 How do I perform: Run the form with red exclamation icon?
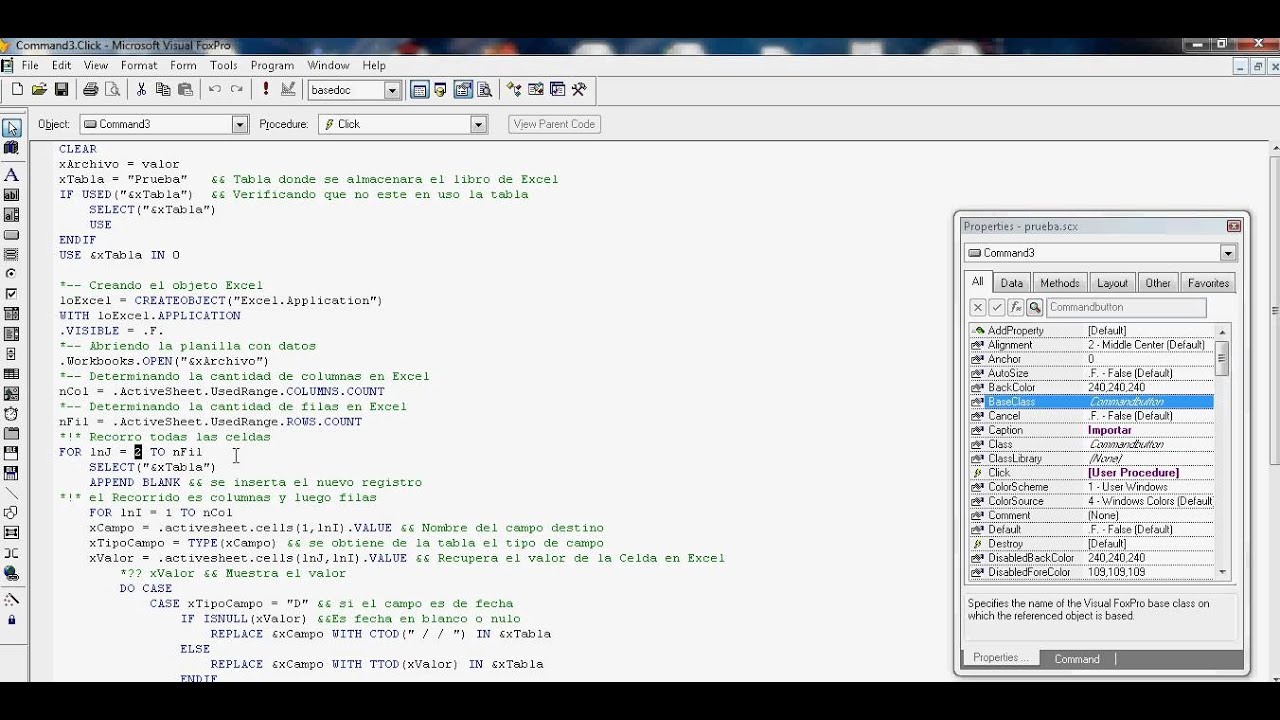(266, 90)
